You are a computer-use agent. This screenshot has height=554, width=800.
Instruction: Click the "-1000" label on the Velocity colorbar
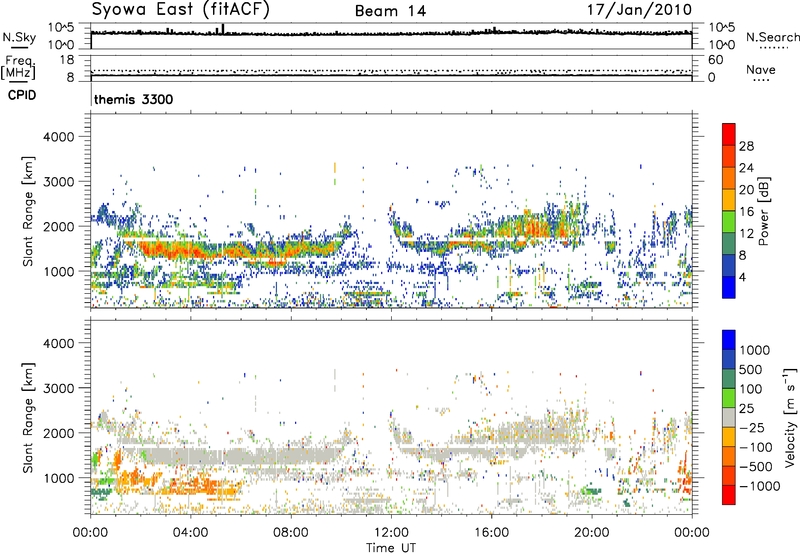[760, 486]
